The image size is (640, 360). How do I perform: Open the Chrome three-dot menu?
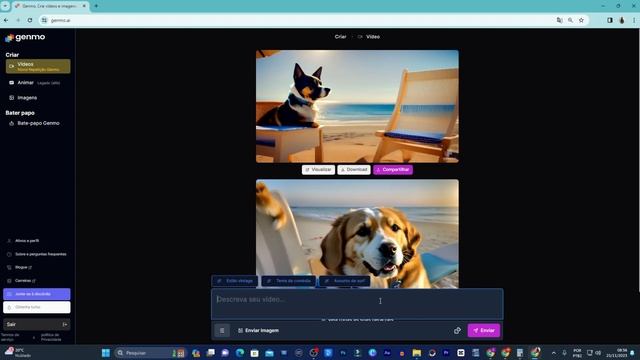click(634, 20)
